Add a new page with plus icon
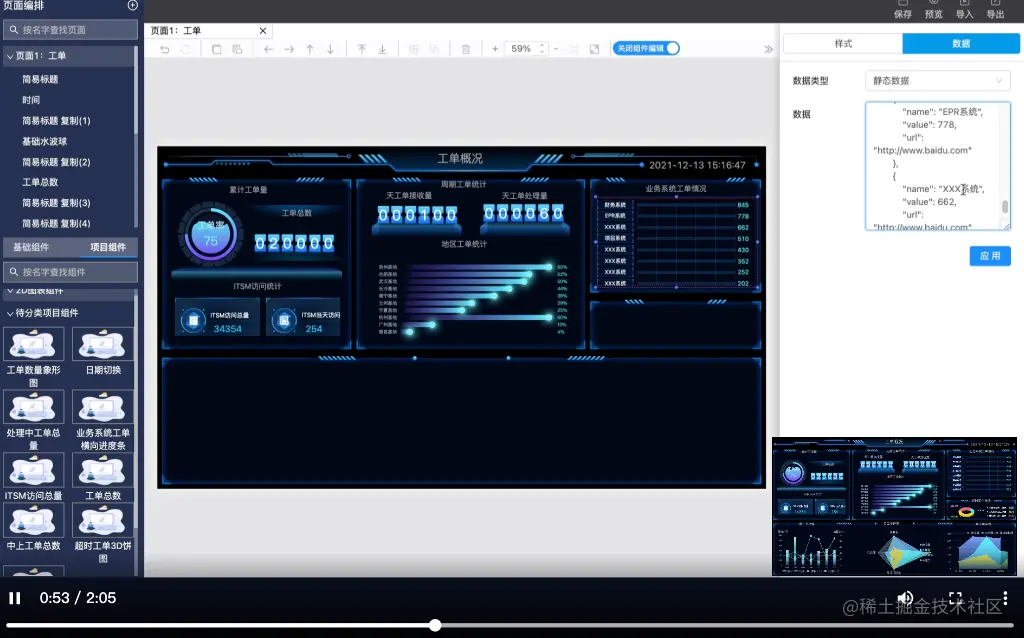This screenshot has height=638, width=1024. click(133, 5)
